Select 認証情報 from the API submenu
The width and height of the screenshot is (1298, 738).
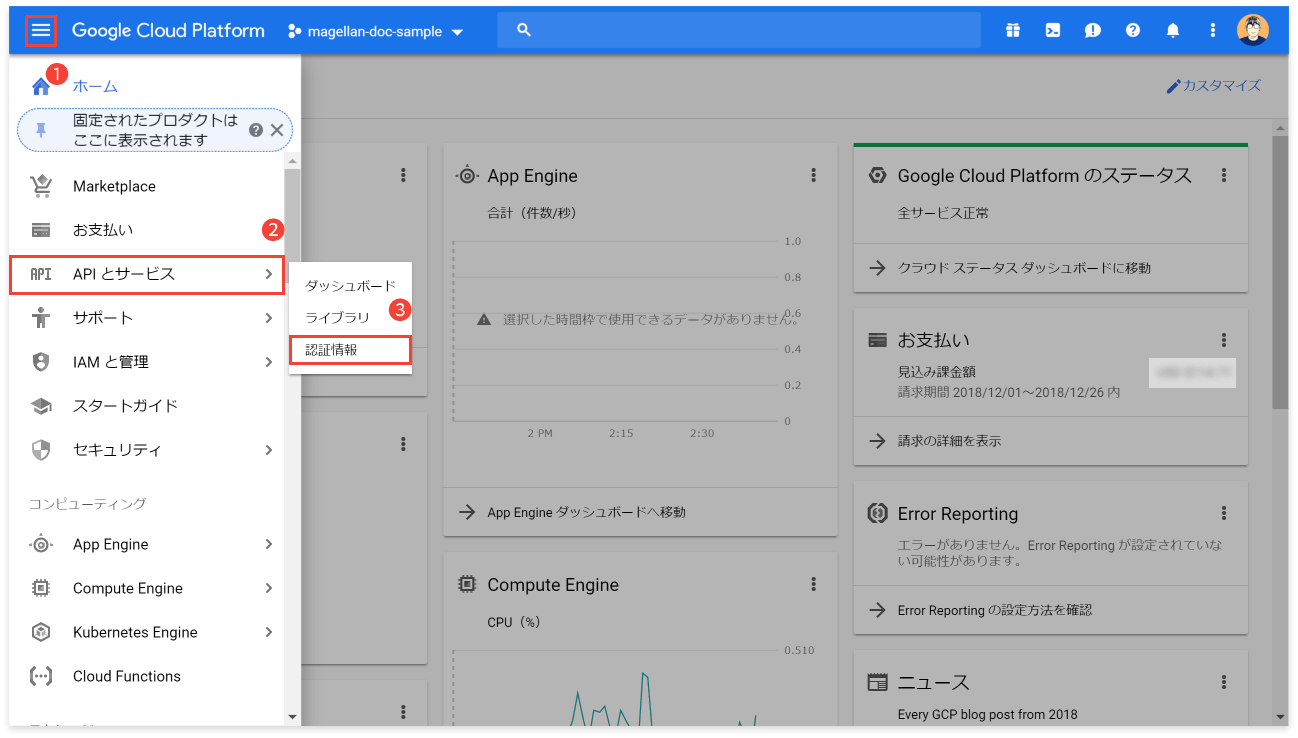pyautogui.click(x=350, y=350)
